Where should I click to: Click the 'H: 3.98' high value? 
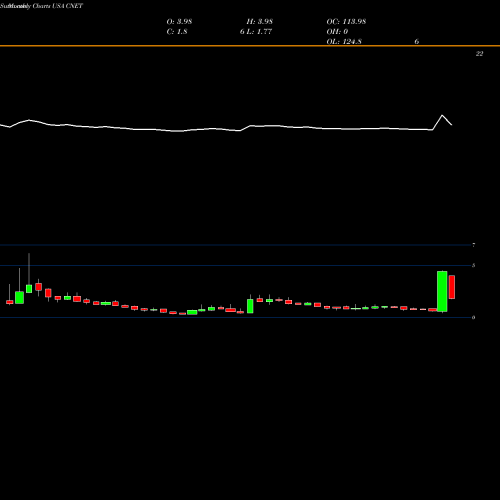pos(260,22)
